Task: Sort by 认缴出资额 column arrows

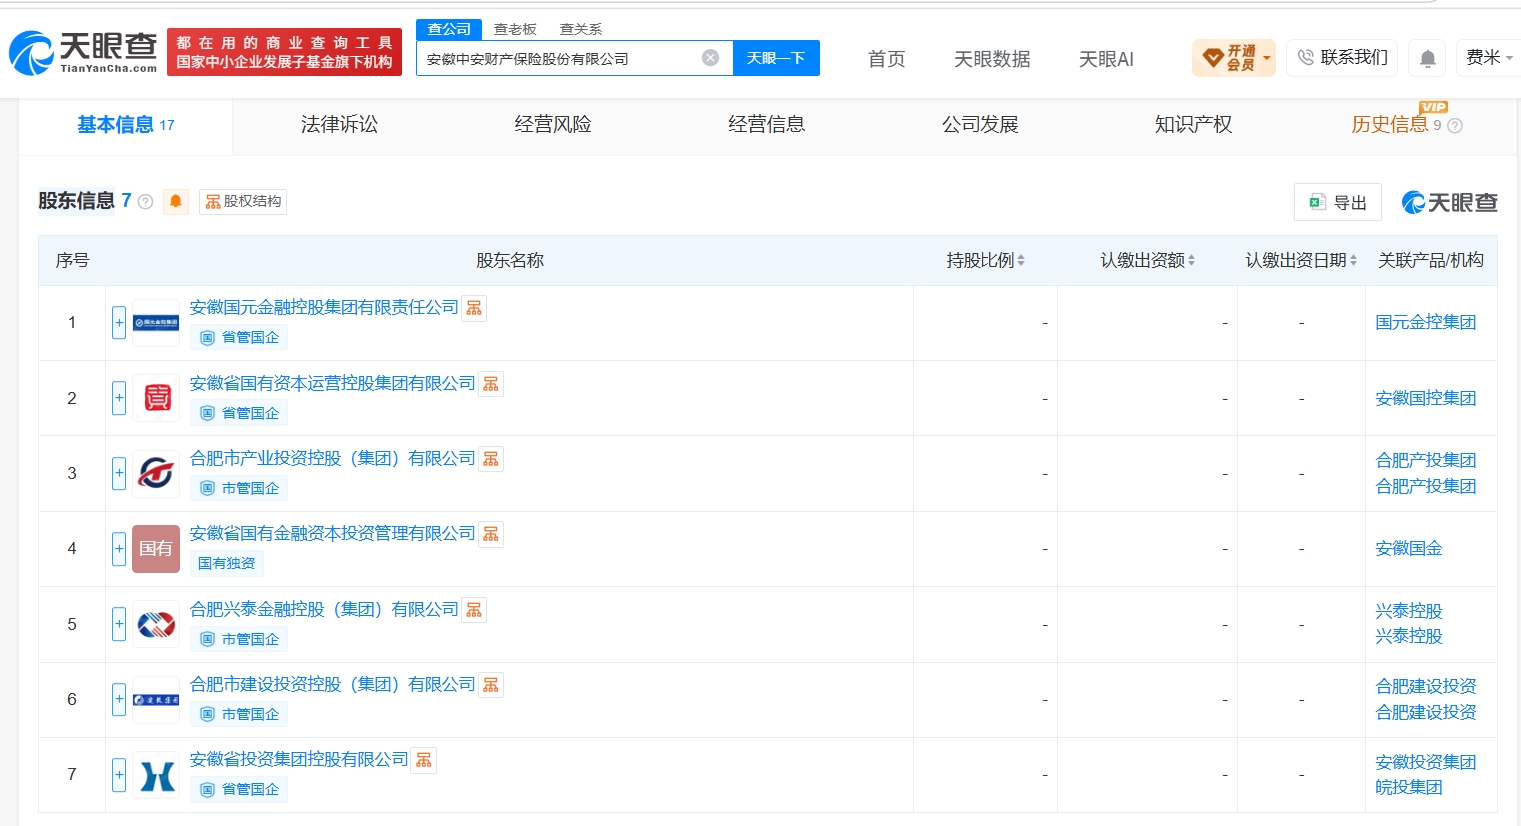Action: pos(1191,261)
